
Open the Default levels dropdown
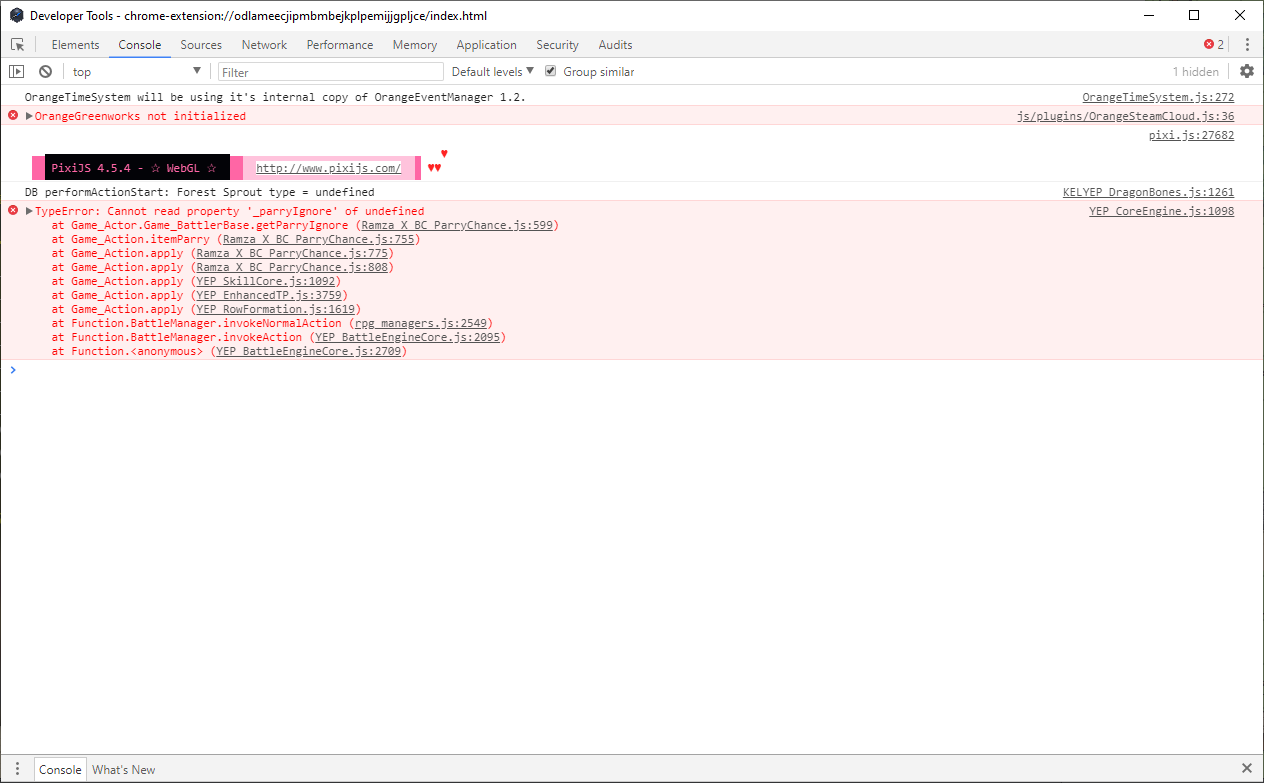(493, 72)
